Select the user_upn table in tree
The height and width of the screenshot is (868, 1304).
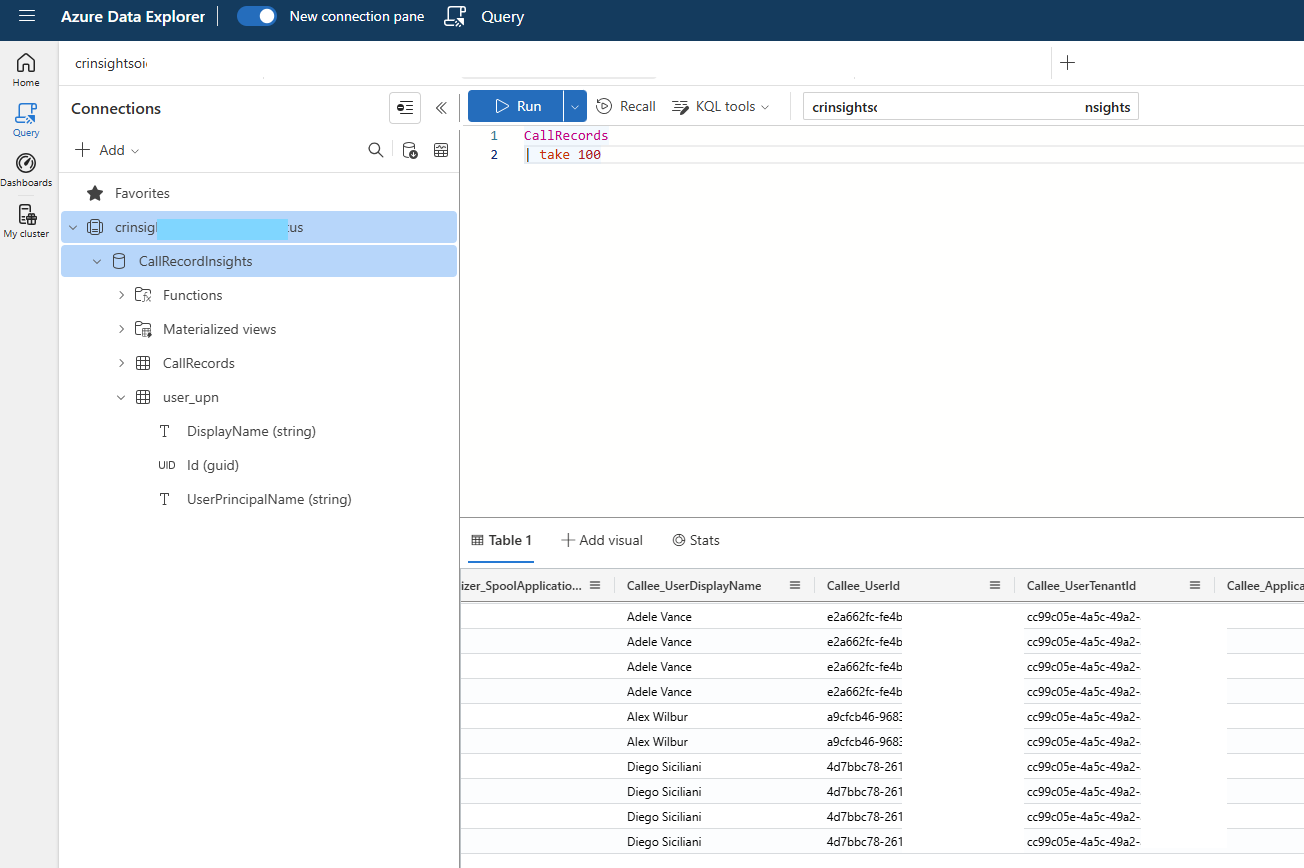tap(190, 397)
